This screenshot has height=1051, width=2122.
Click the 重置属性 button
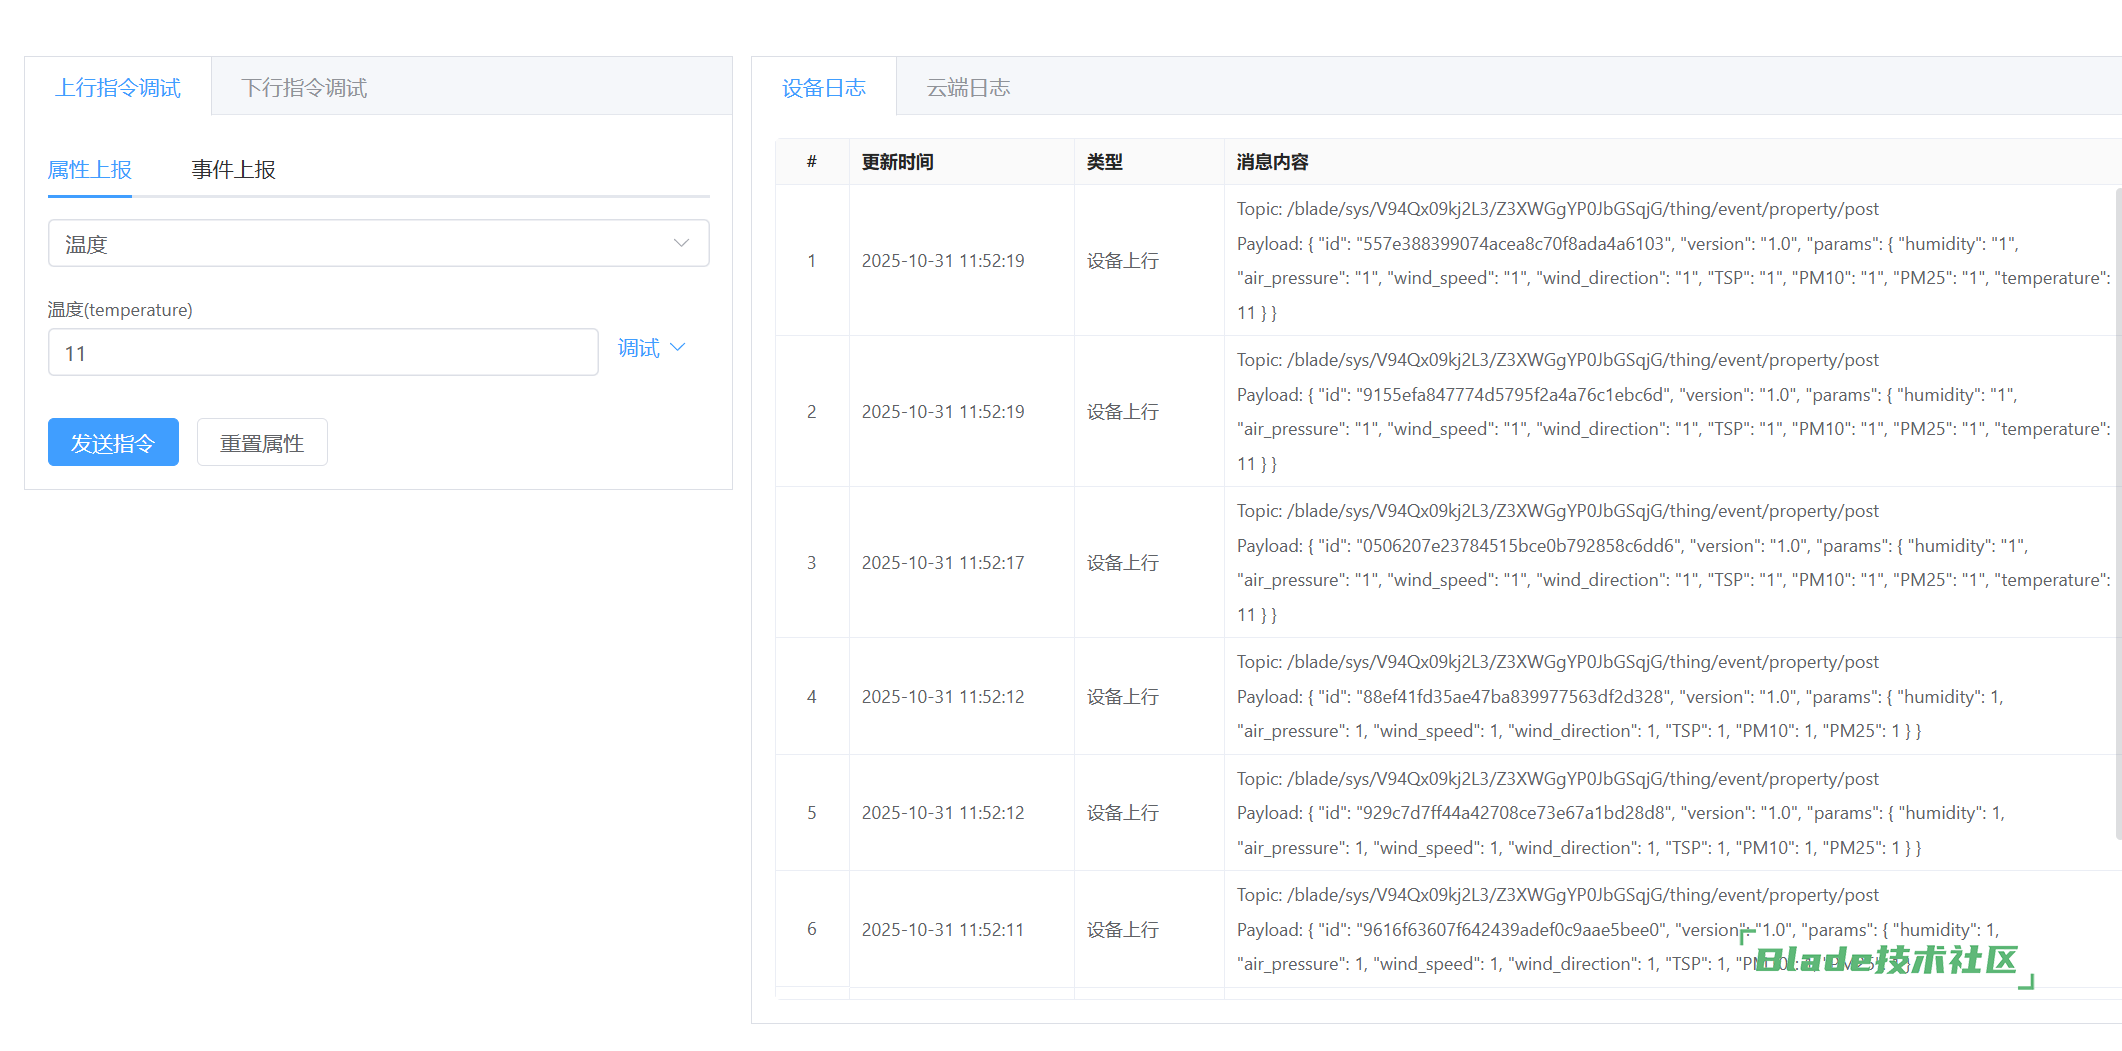(262, 443)
